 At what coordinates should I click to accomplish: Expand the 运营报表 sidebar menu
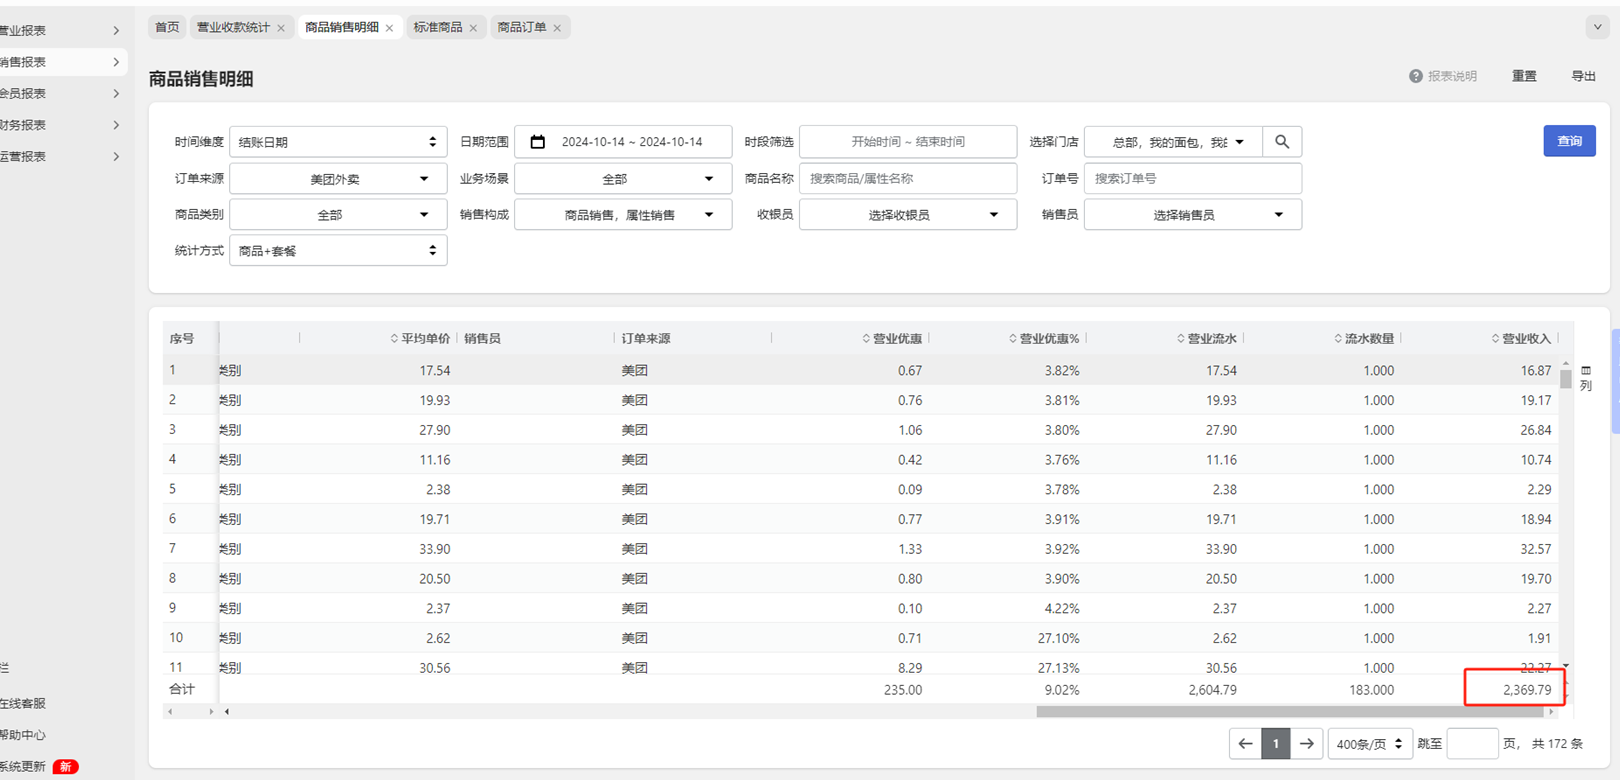(x=62, y=156)
